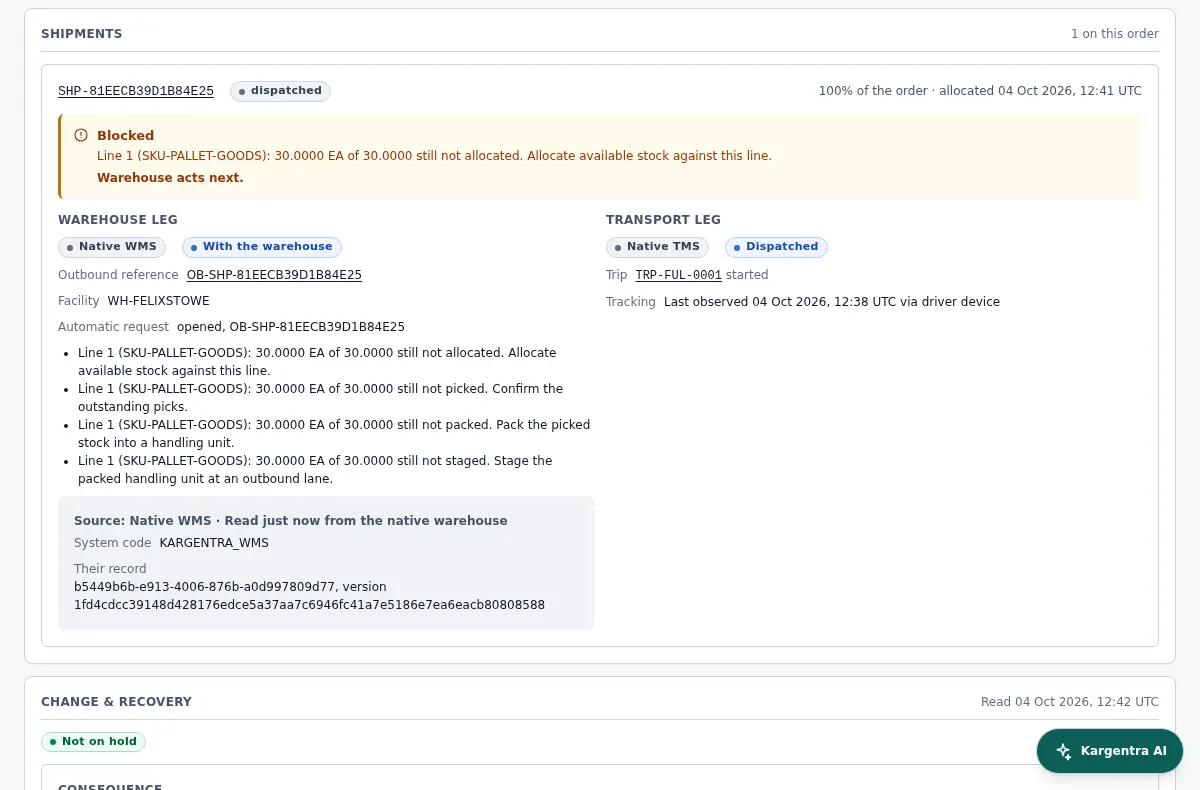Open trip TRP-FUL-0001 link
This screenshot has height=790, width=1200.
[678, 275]
